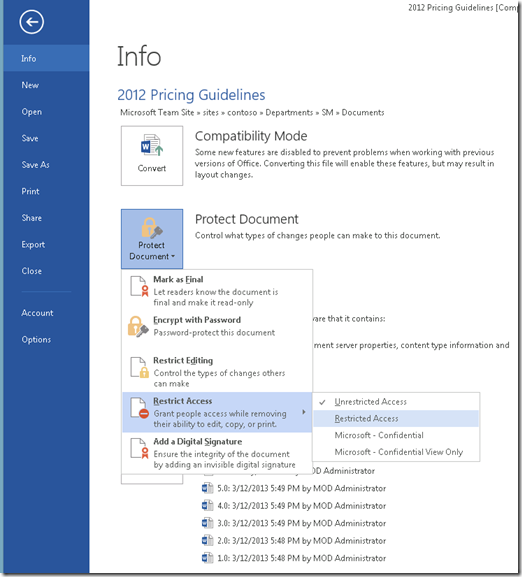
Task: Click the Word icon for version 1.0
Action: click(207, 558)
